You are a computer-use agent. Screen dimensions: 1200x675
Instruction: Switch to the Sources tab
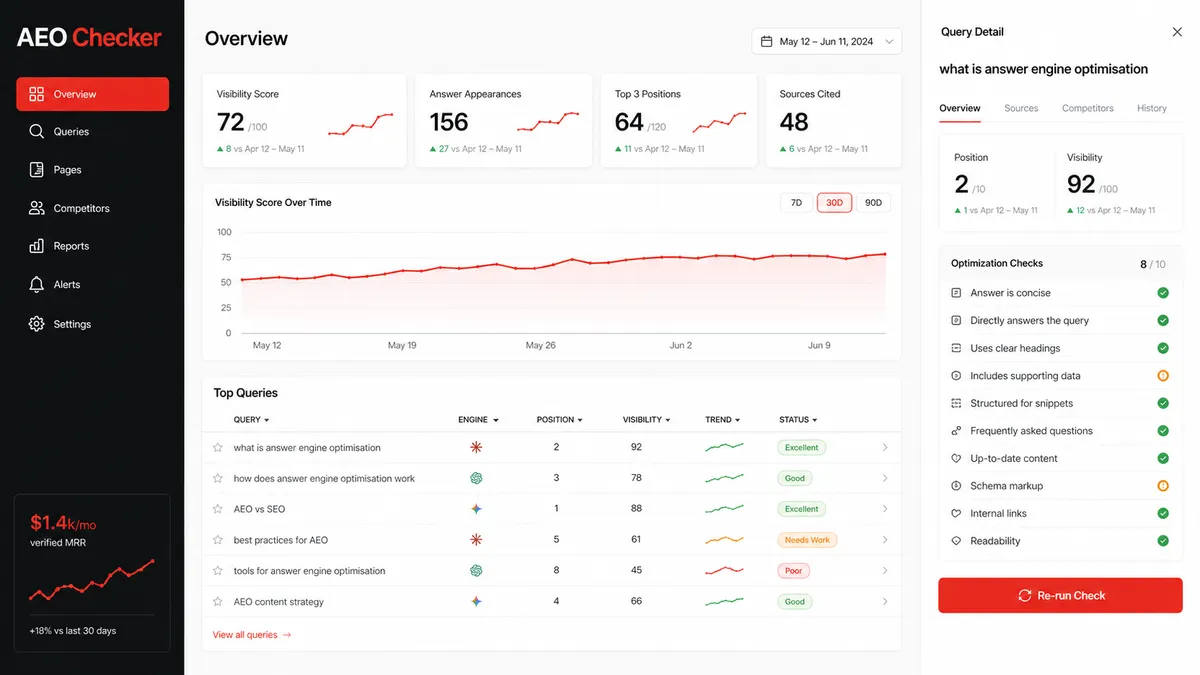(1021, 108)
